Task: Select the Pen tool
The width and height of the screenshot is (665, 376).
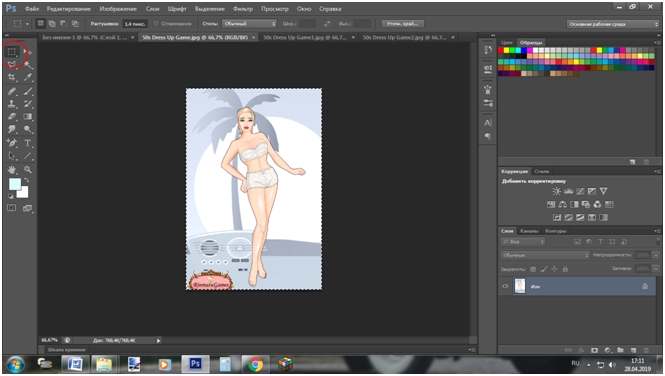Action: pos(11,143)
